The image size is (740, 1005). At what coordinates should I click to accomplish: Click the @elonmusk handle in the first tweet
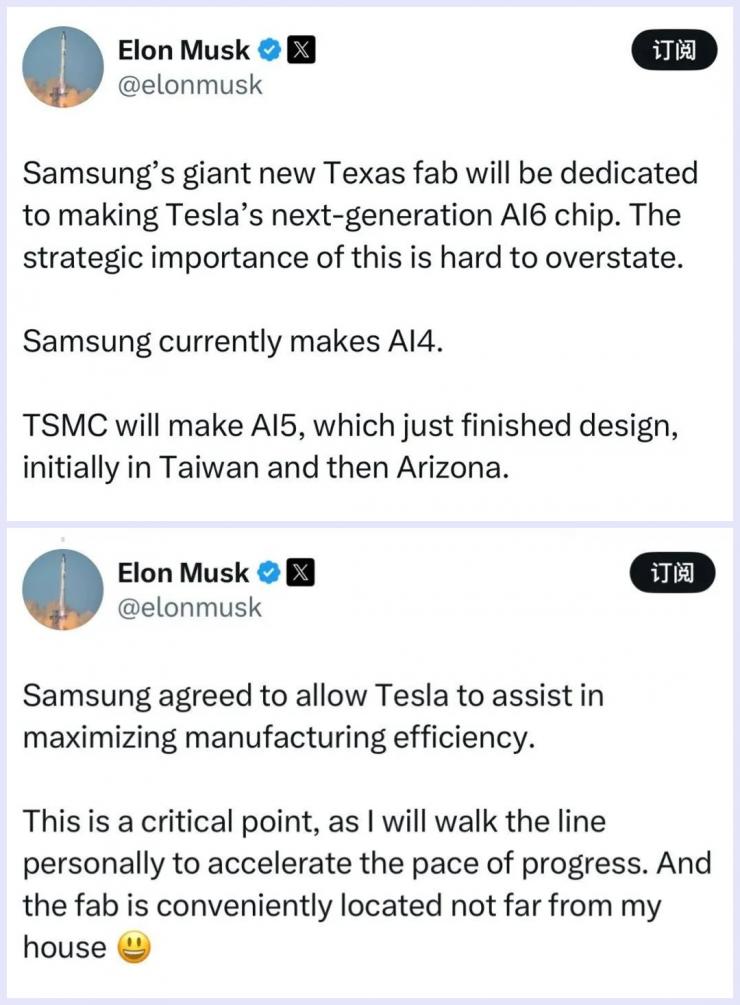coord(190,85)
